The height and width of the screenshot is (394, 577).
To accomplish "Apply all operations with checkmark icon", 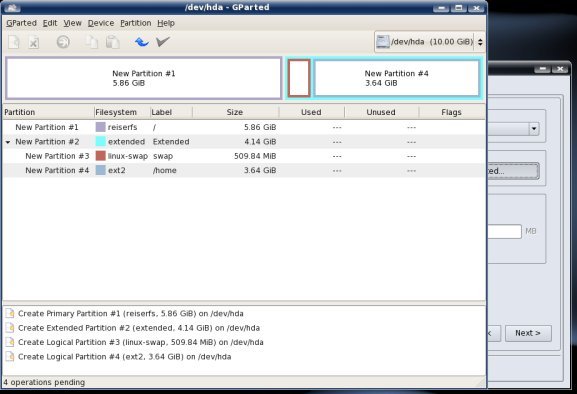I will tap(163, 42).
